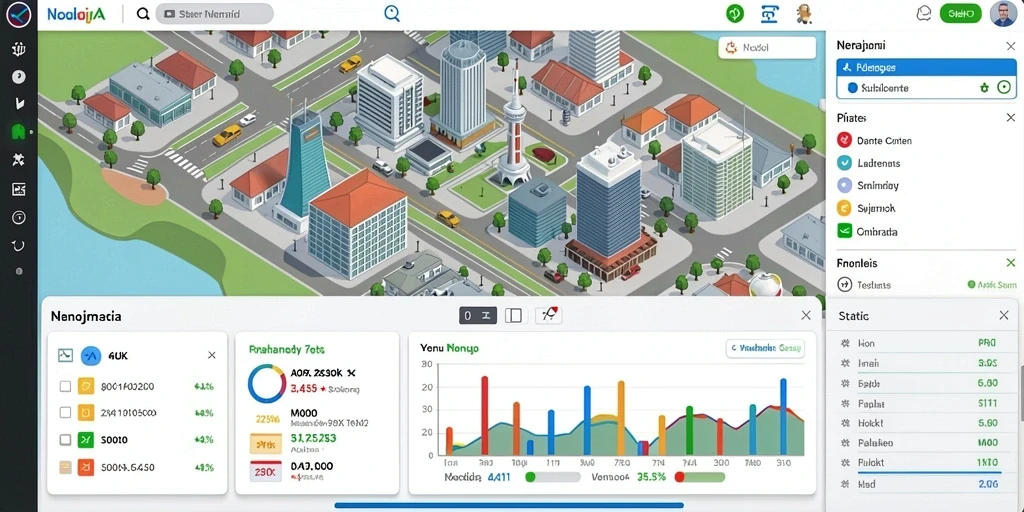Open the chat bubble icon near the profile
The height and width of the screenshot is (512, 1024).
point(923,14)
